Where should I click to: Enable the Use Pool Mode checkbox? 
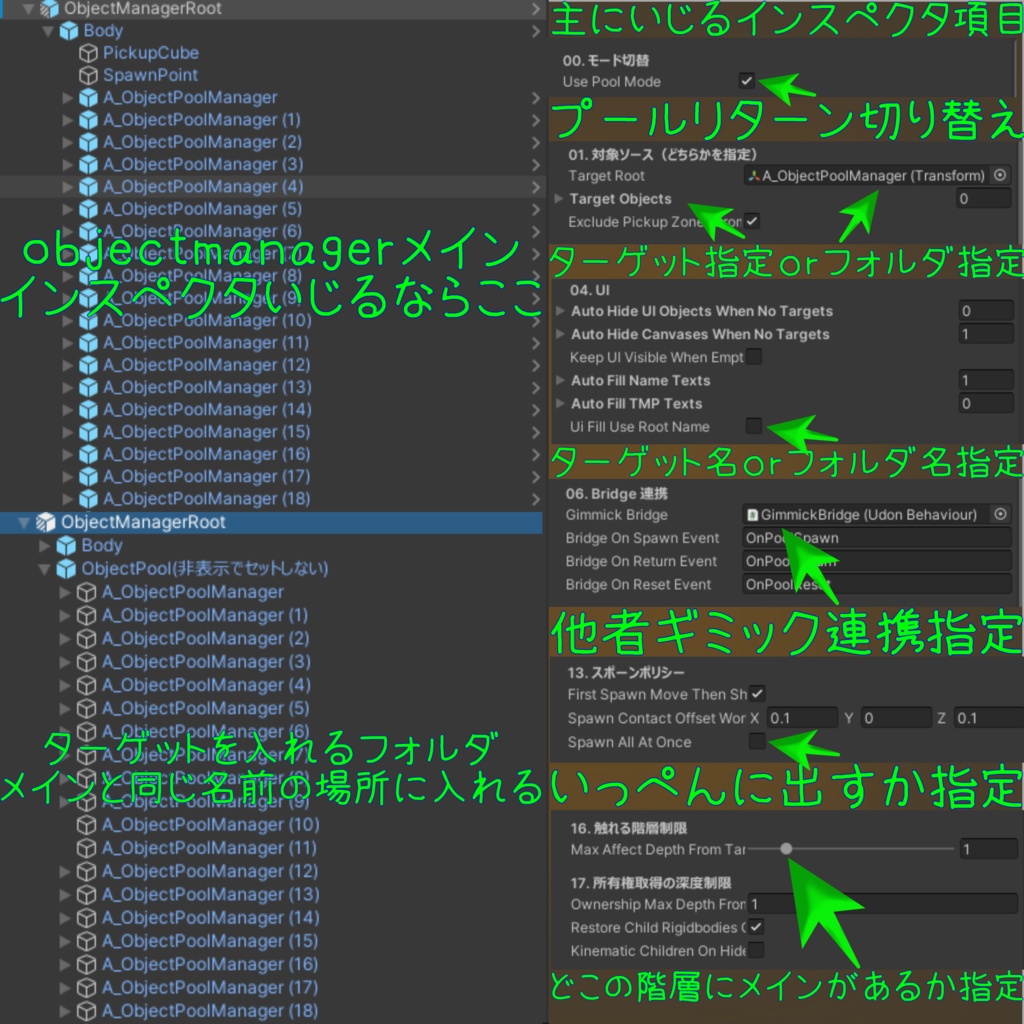point(745,82)
